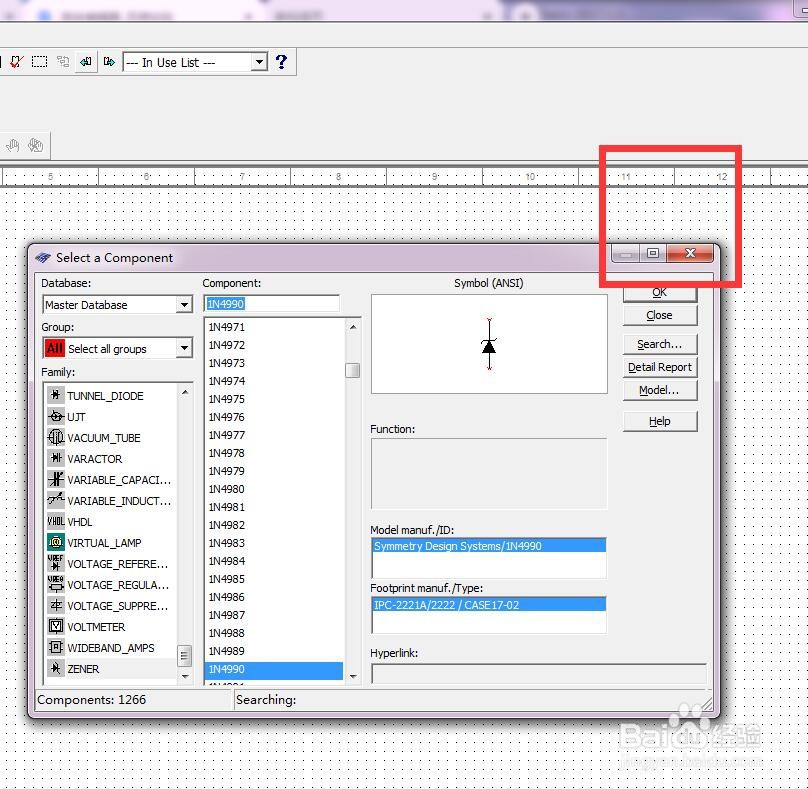Select the VARACTOR family icon
This screenshot has width=808, height=789.
tap(56, 458)
